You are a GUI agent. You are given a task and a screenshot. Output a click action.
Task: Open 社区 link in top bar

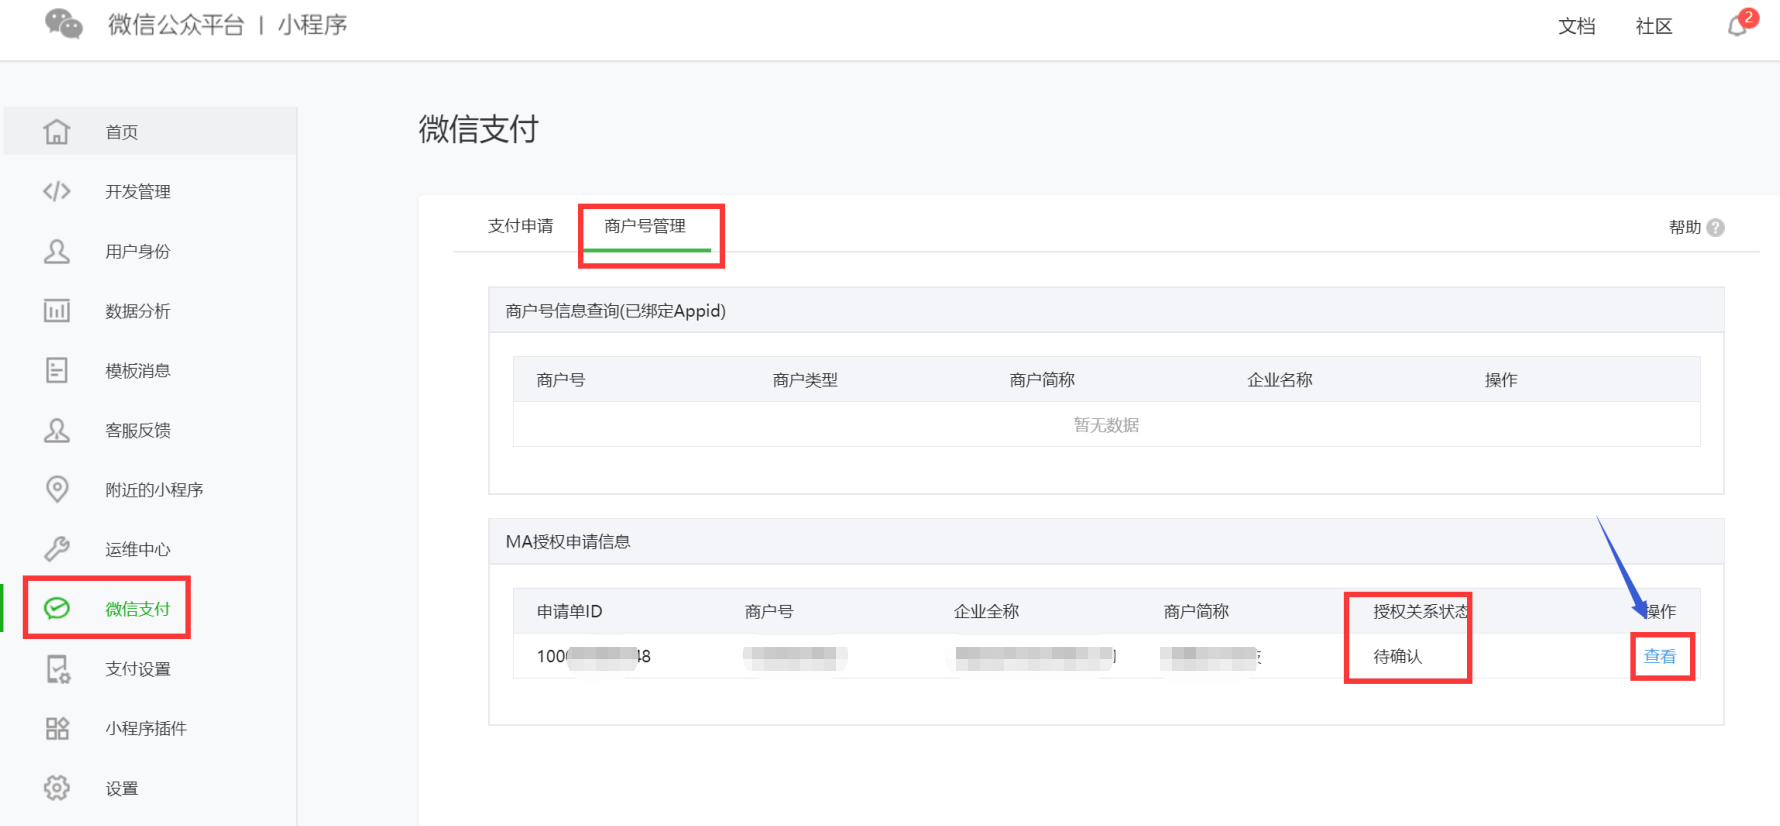pyautogui.click(x=1654, y=26)
